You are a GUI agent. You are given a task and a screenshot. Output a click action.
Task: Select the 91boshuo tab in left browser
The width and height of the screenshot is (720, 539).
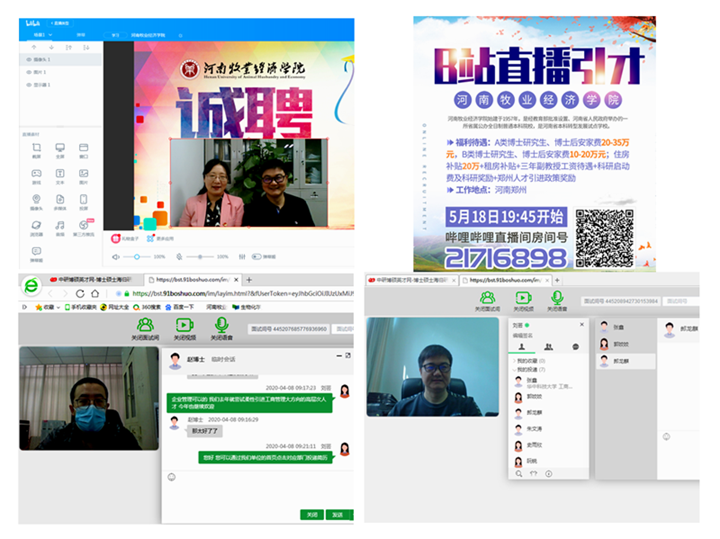coord(192,280)
